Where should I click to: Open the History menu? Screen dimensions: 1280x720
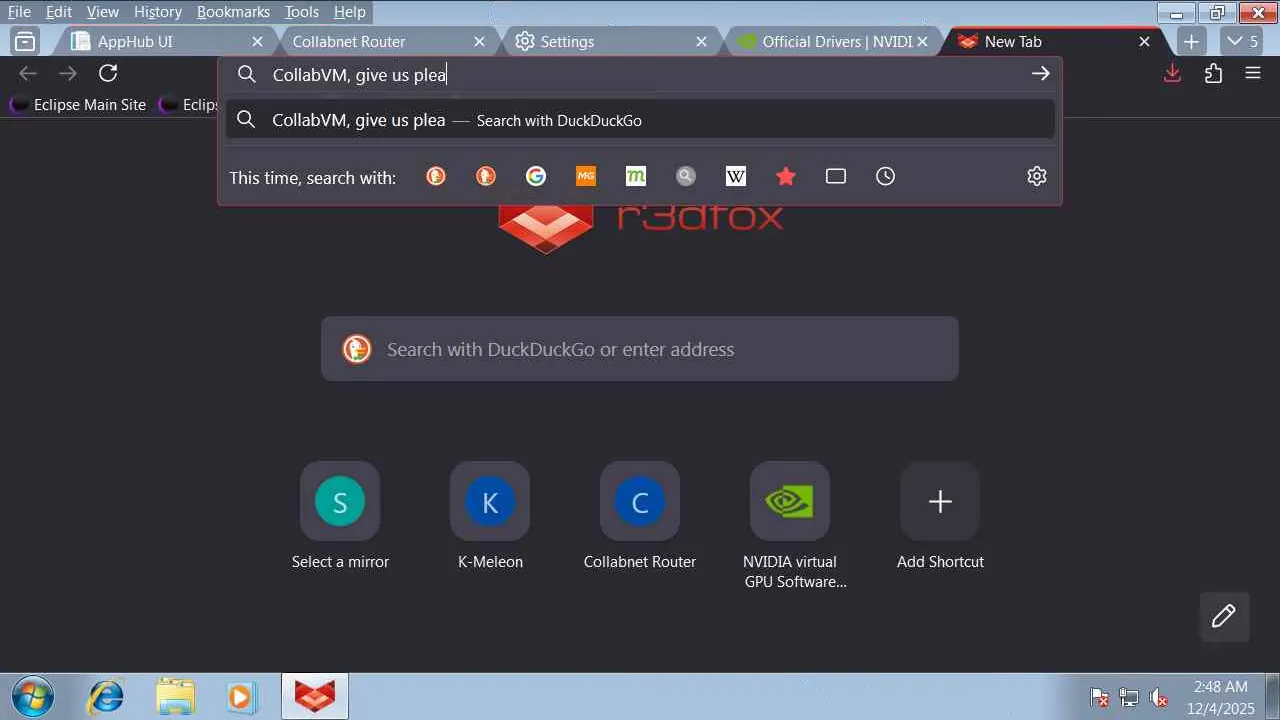point(158,12)
